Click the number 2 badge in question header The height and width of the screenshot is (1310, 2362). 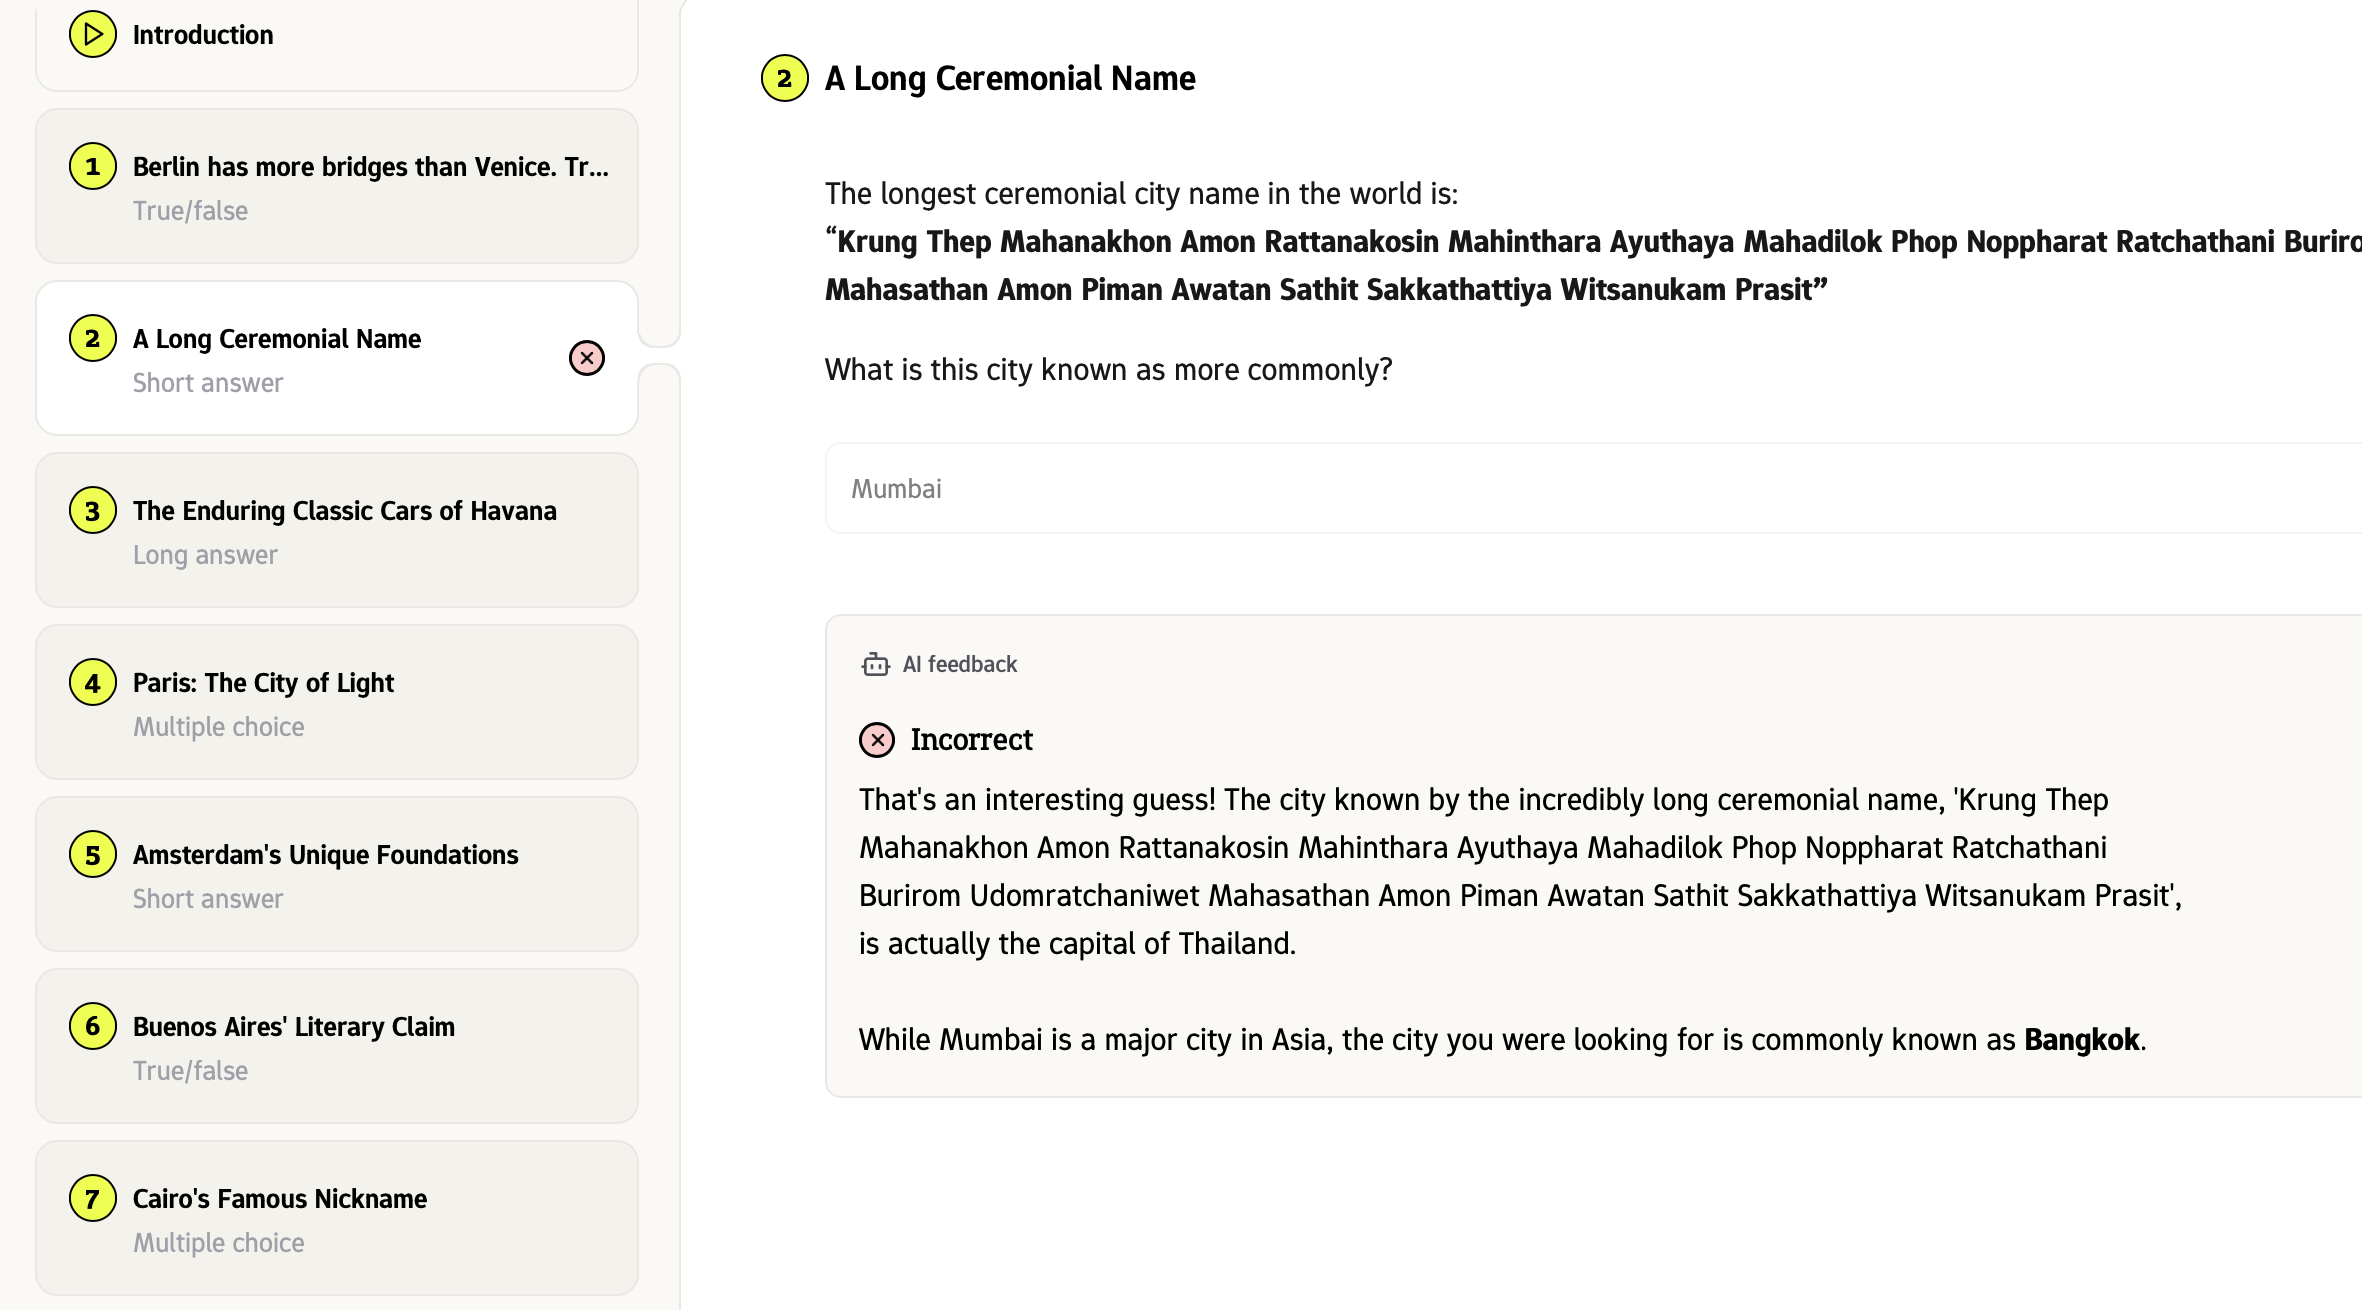(785, 78)
